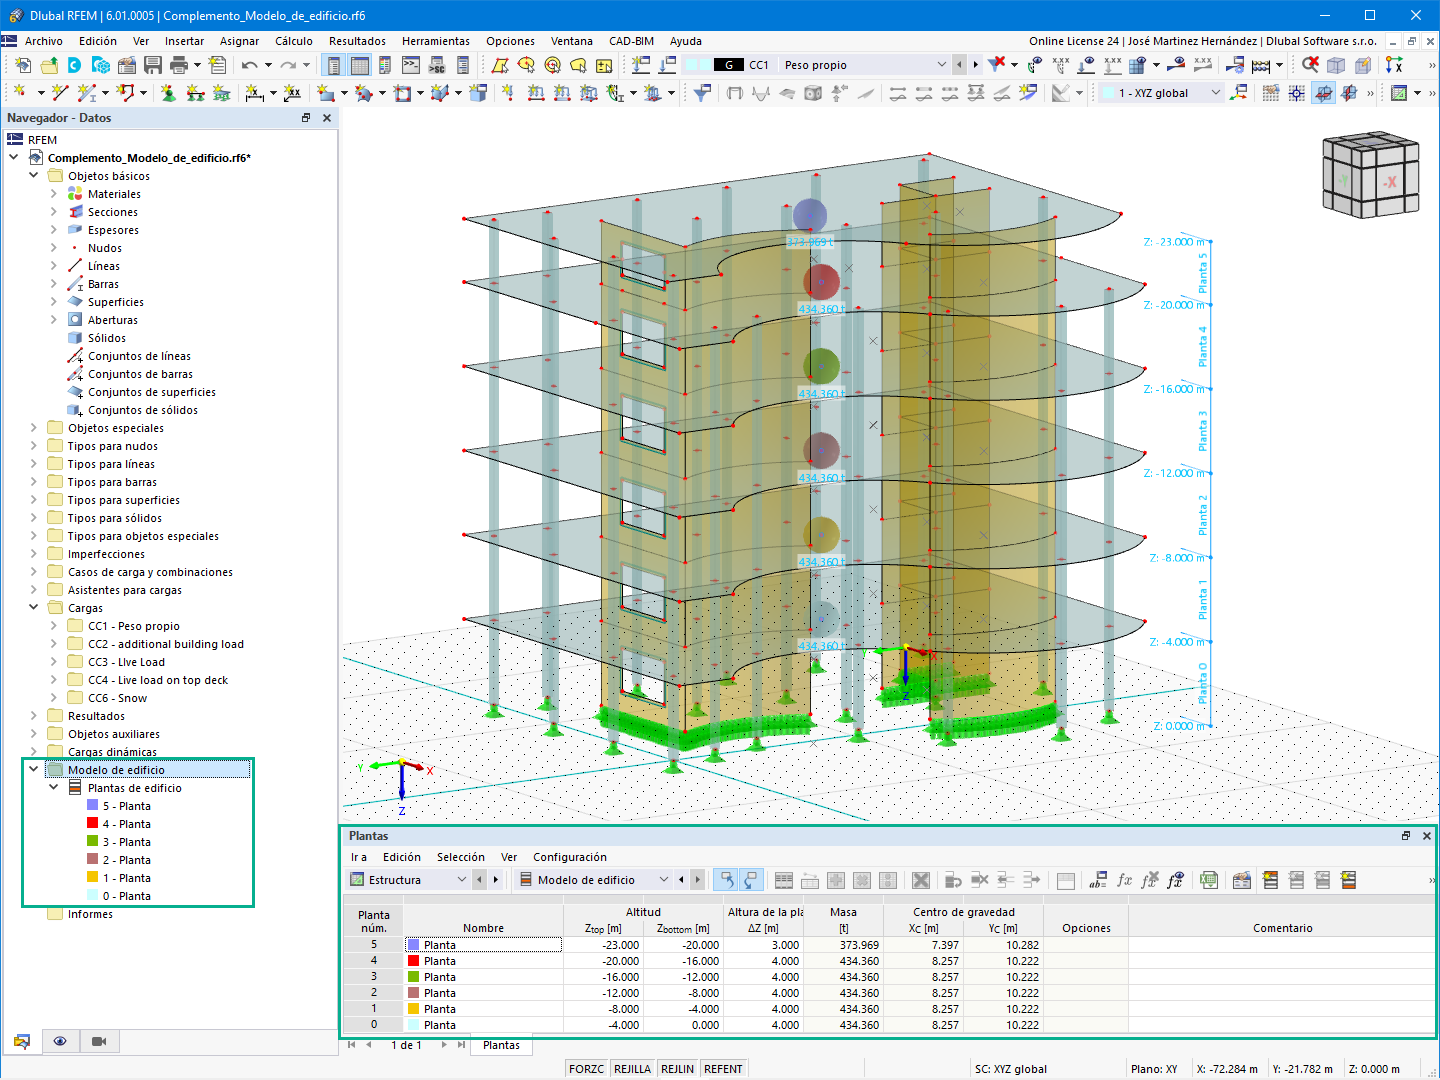Open the CAD-BIM menu

[631, 41]
